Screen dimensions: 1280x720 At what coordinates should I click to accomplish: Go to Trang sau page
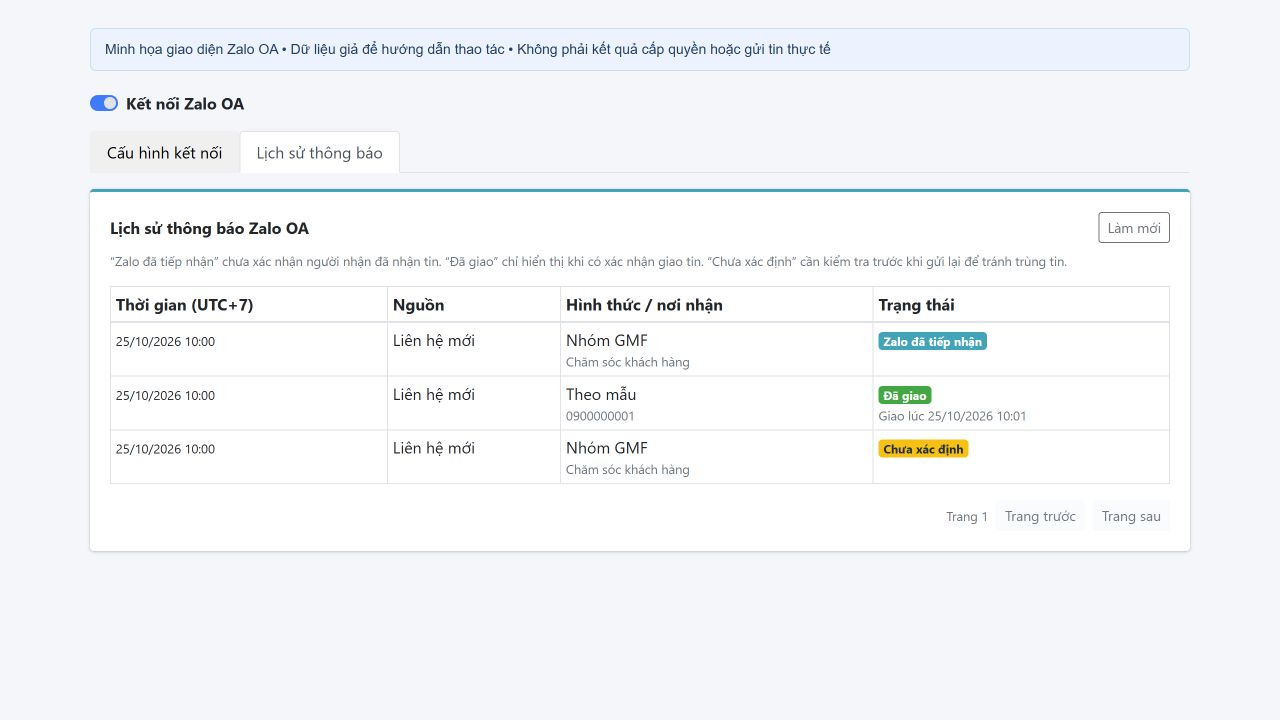[1131, 516]
